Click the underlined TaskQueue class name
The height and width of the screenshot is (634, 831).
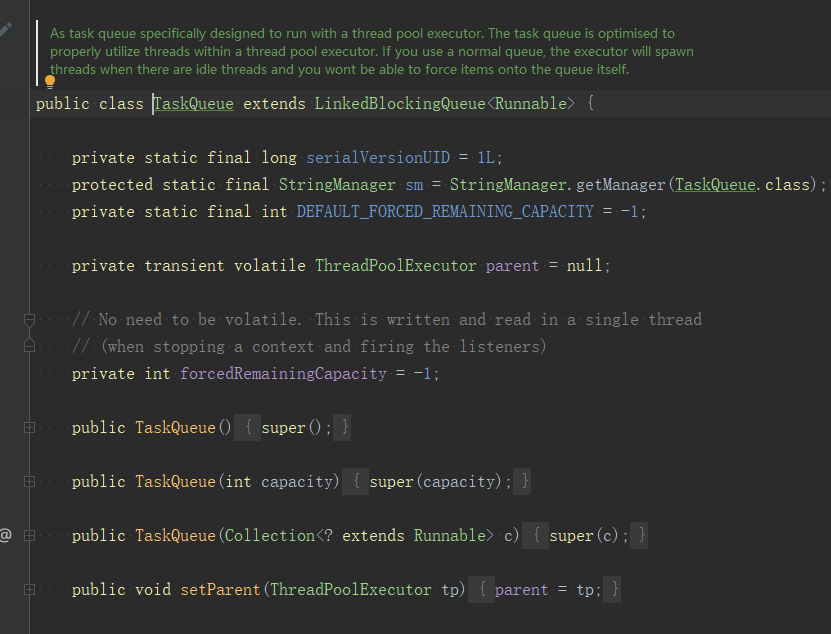point(193,103)
